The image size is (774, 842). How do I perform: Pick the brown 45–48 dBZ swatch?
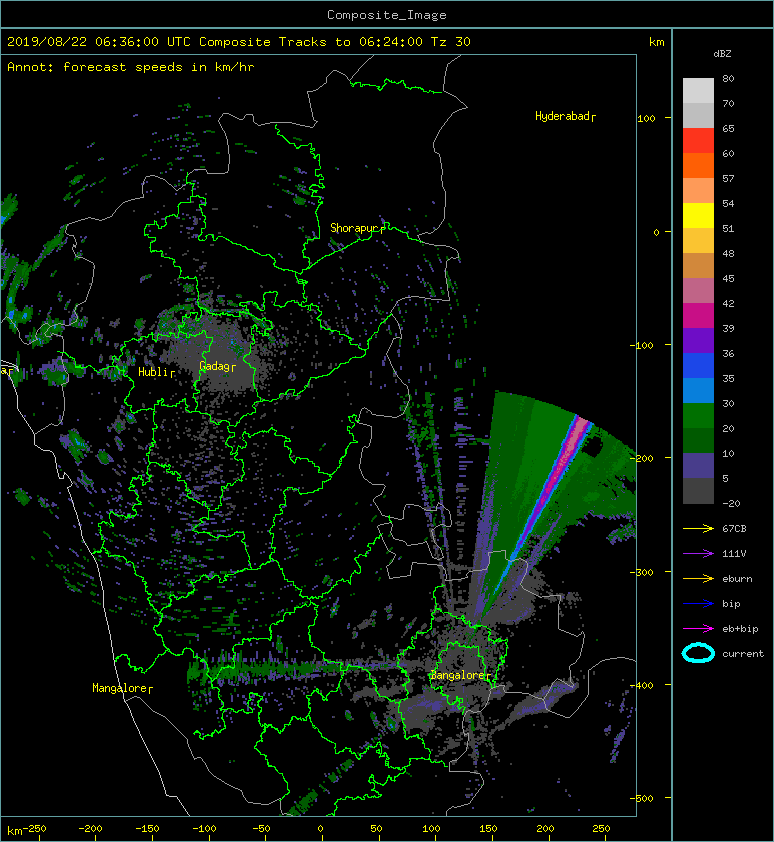[x=698, y=266]
